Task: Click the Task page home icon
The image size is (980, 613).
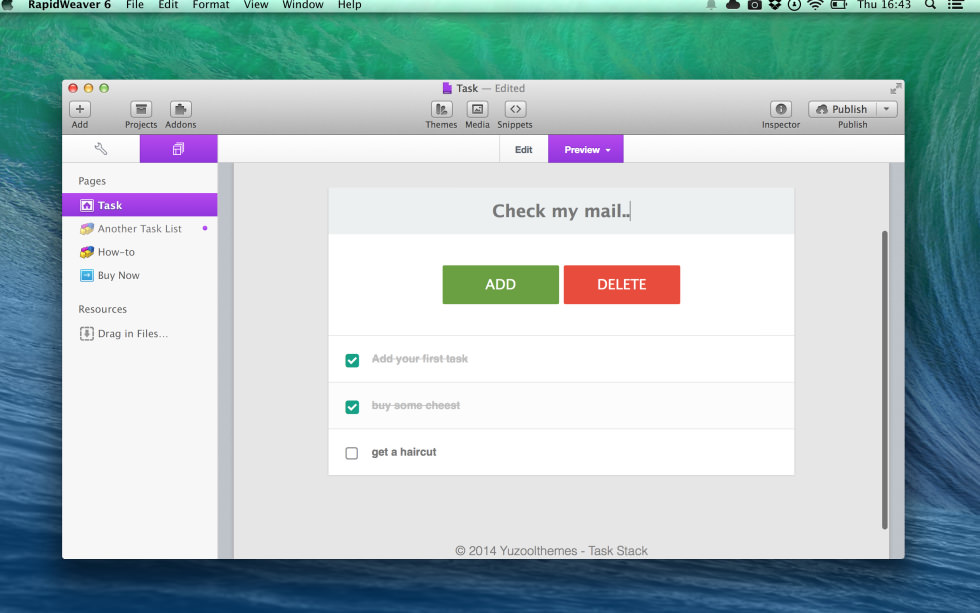Action: (87, 205)
